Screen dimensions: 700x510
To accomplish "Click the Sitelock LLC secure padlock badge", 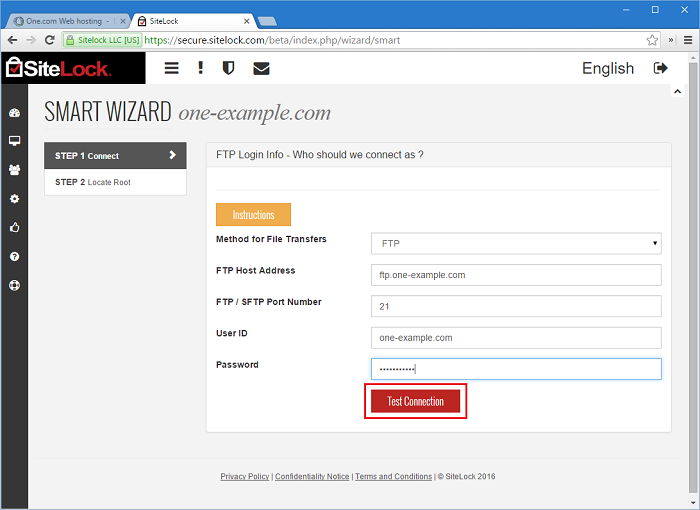I will [x=103, y=40].
